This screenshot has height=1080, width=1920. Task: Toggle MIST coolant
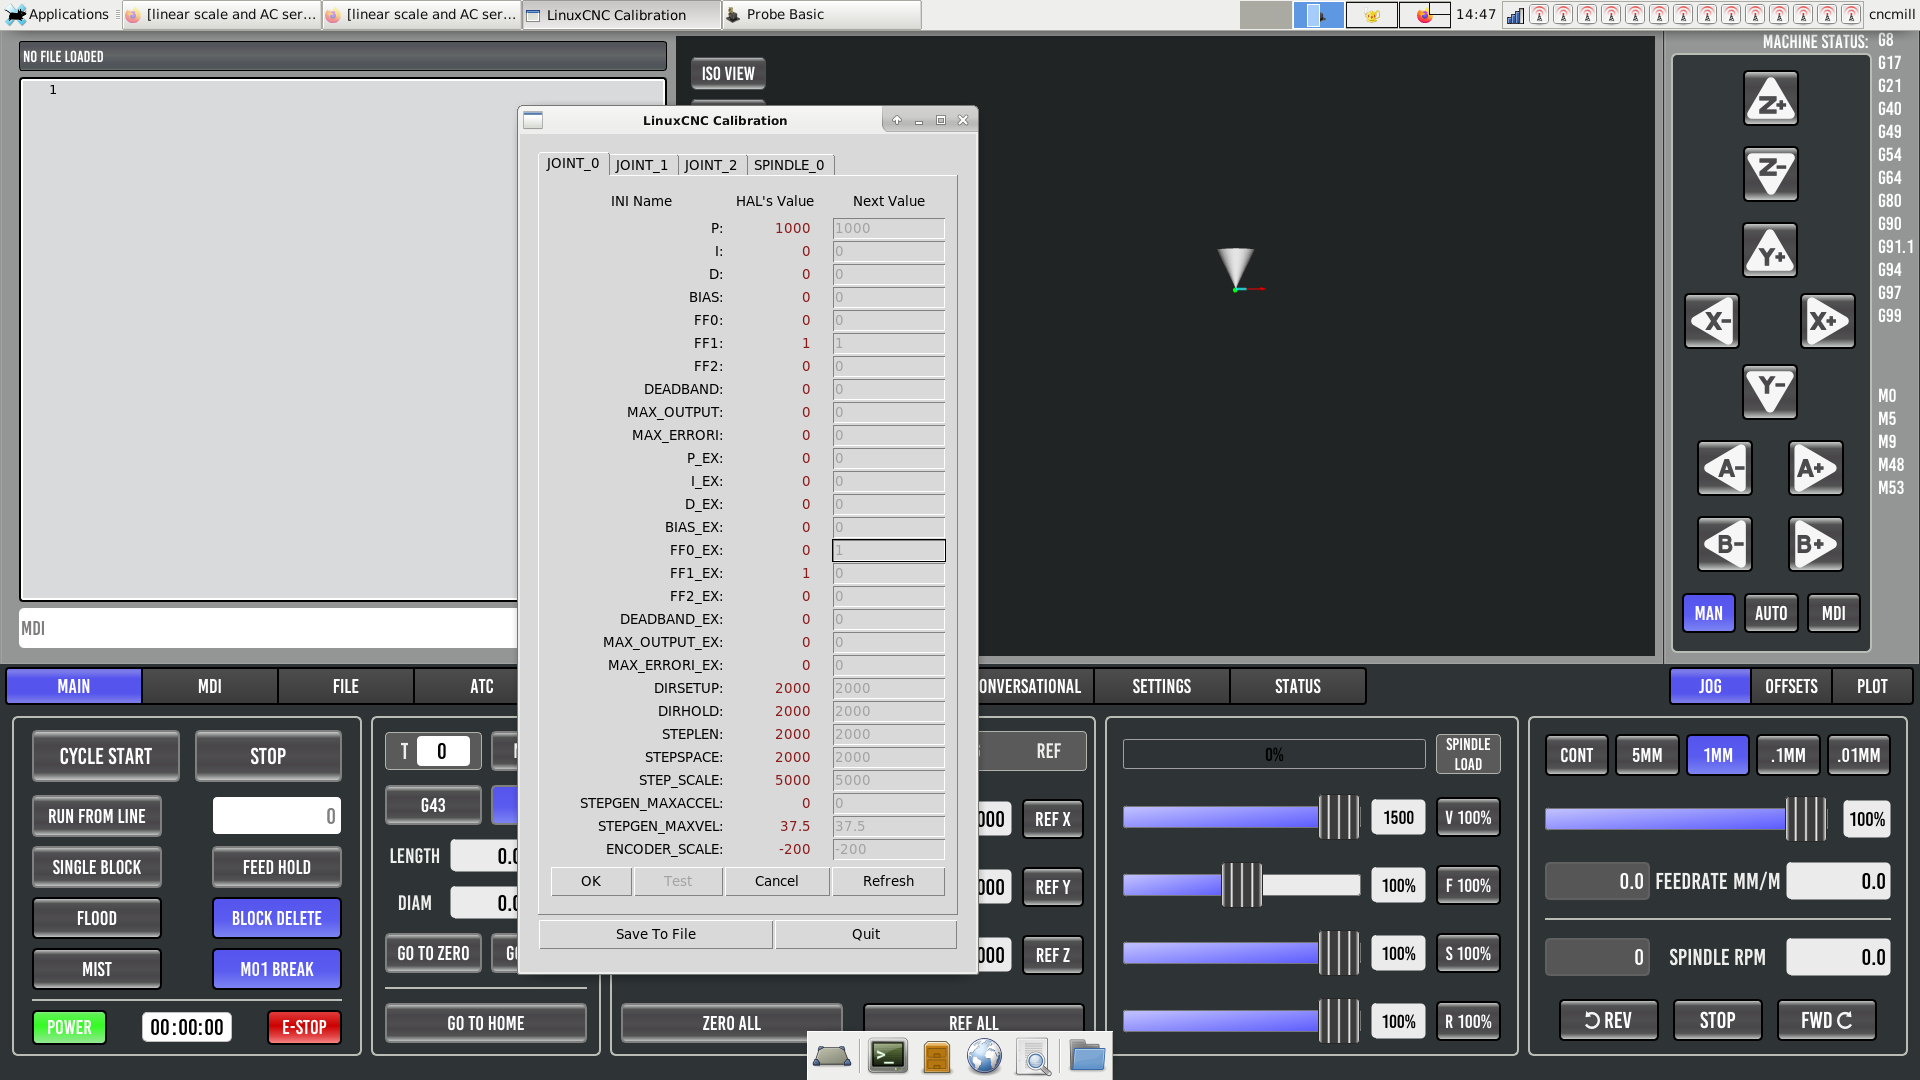(x=97, y=969)
